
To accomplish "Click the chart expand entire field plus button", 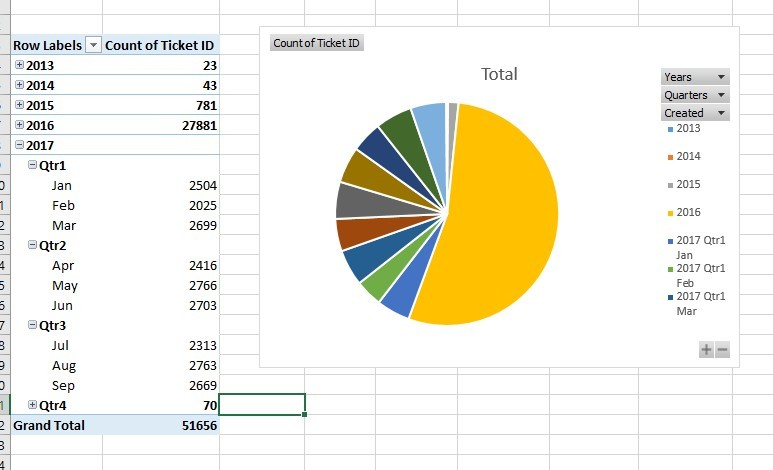I will click(x=706, y=350).
